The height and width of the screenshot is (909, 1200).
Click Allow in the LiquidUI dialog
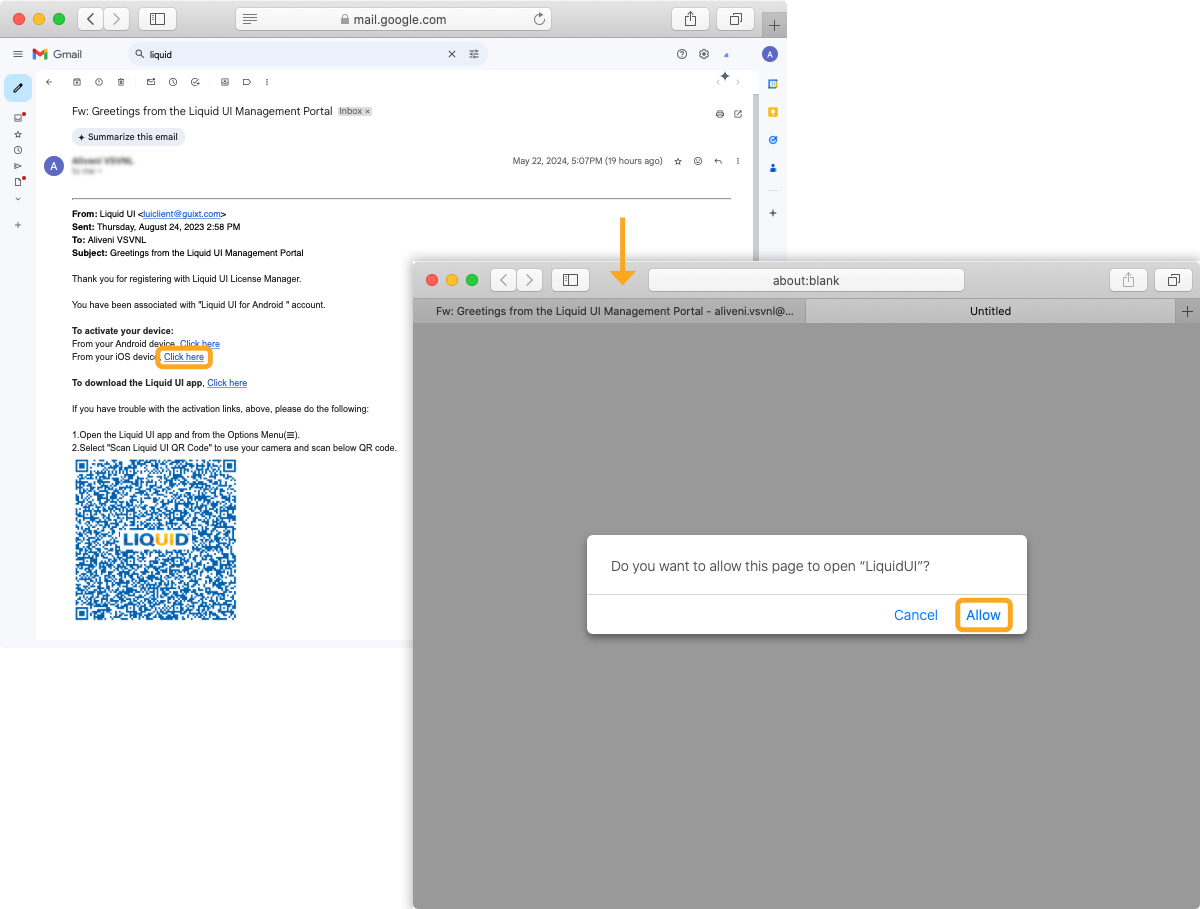click(x=983, y=615)
